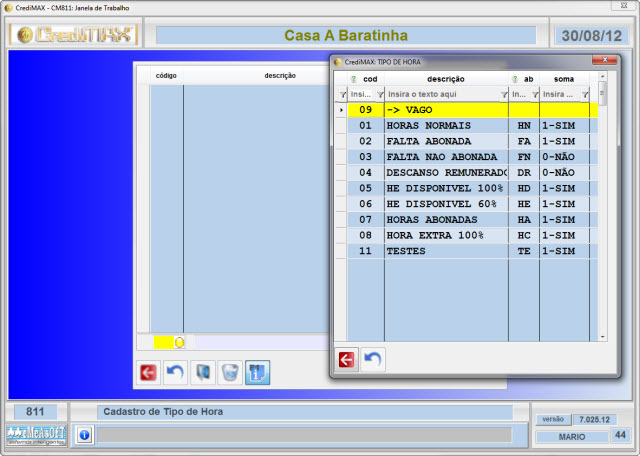Click the red exit arrow in the background form
The width and height of the screenshot is (640, 456).
148,372
